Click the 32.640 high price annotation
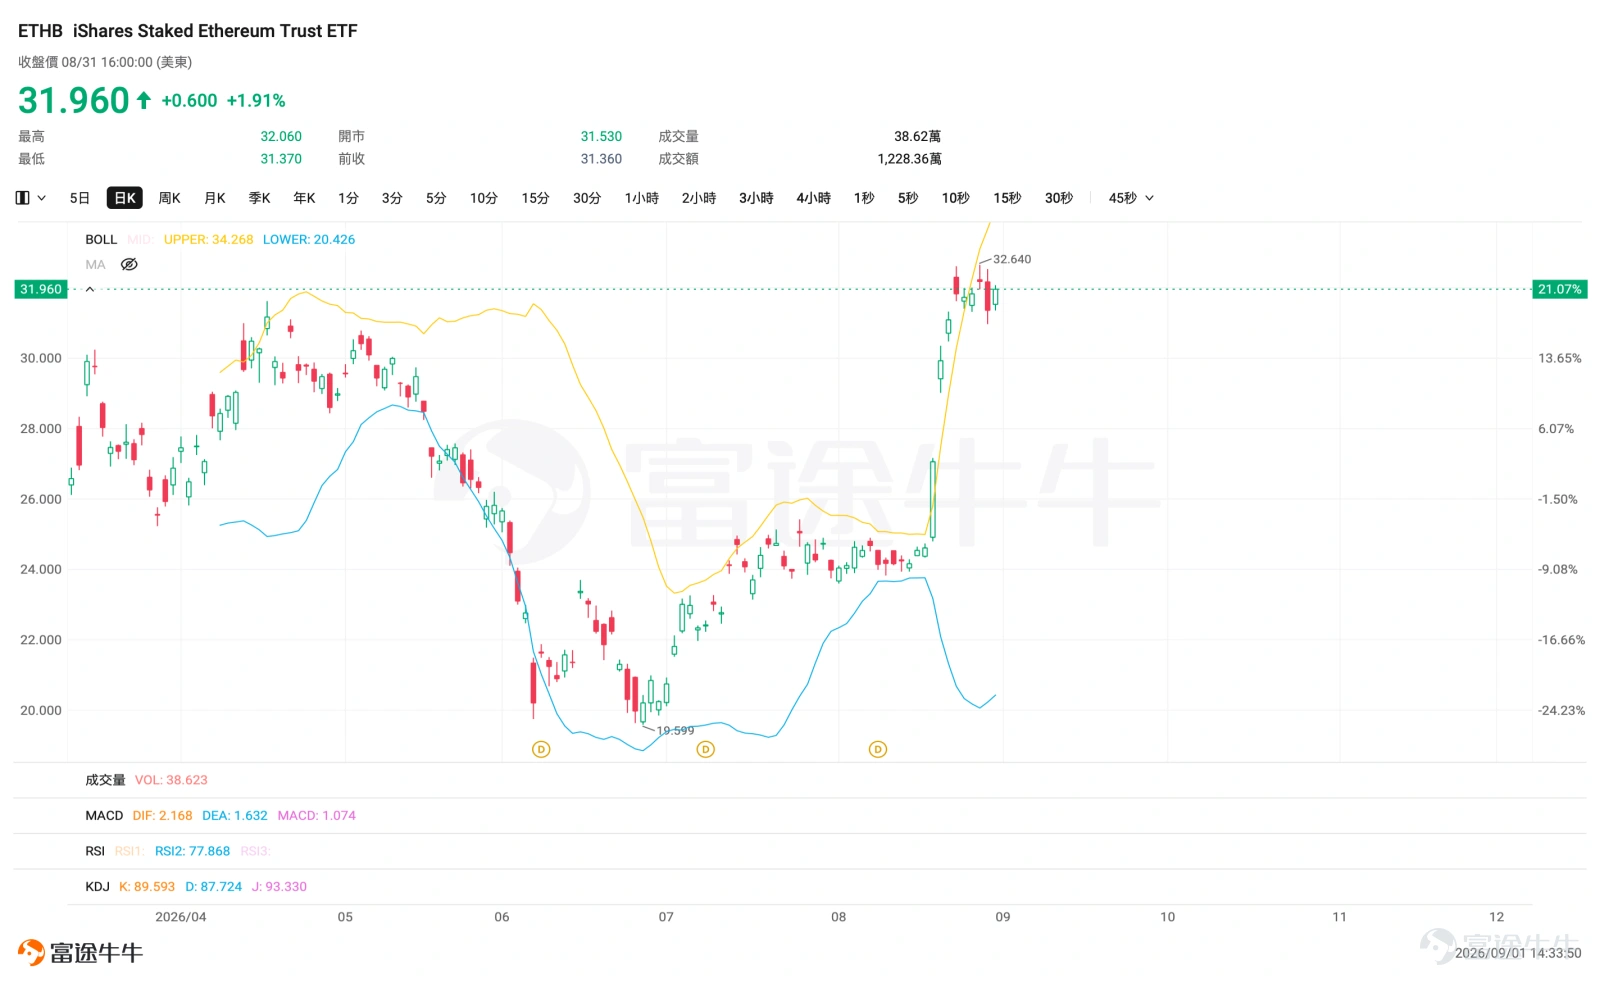 [1012, 259]
